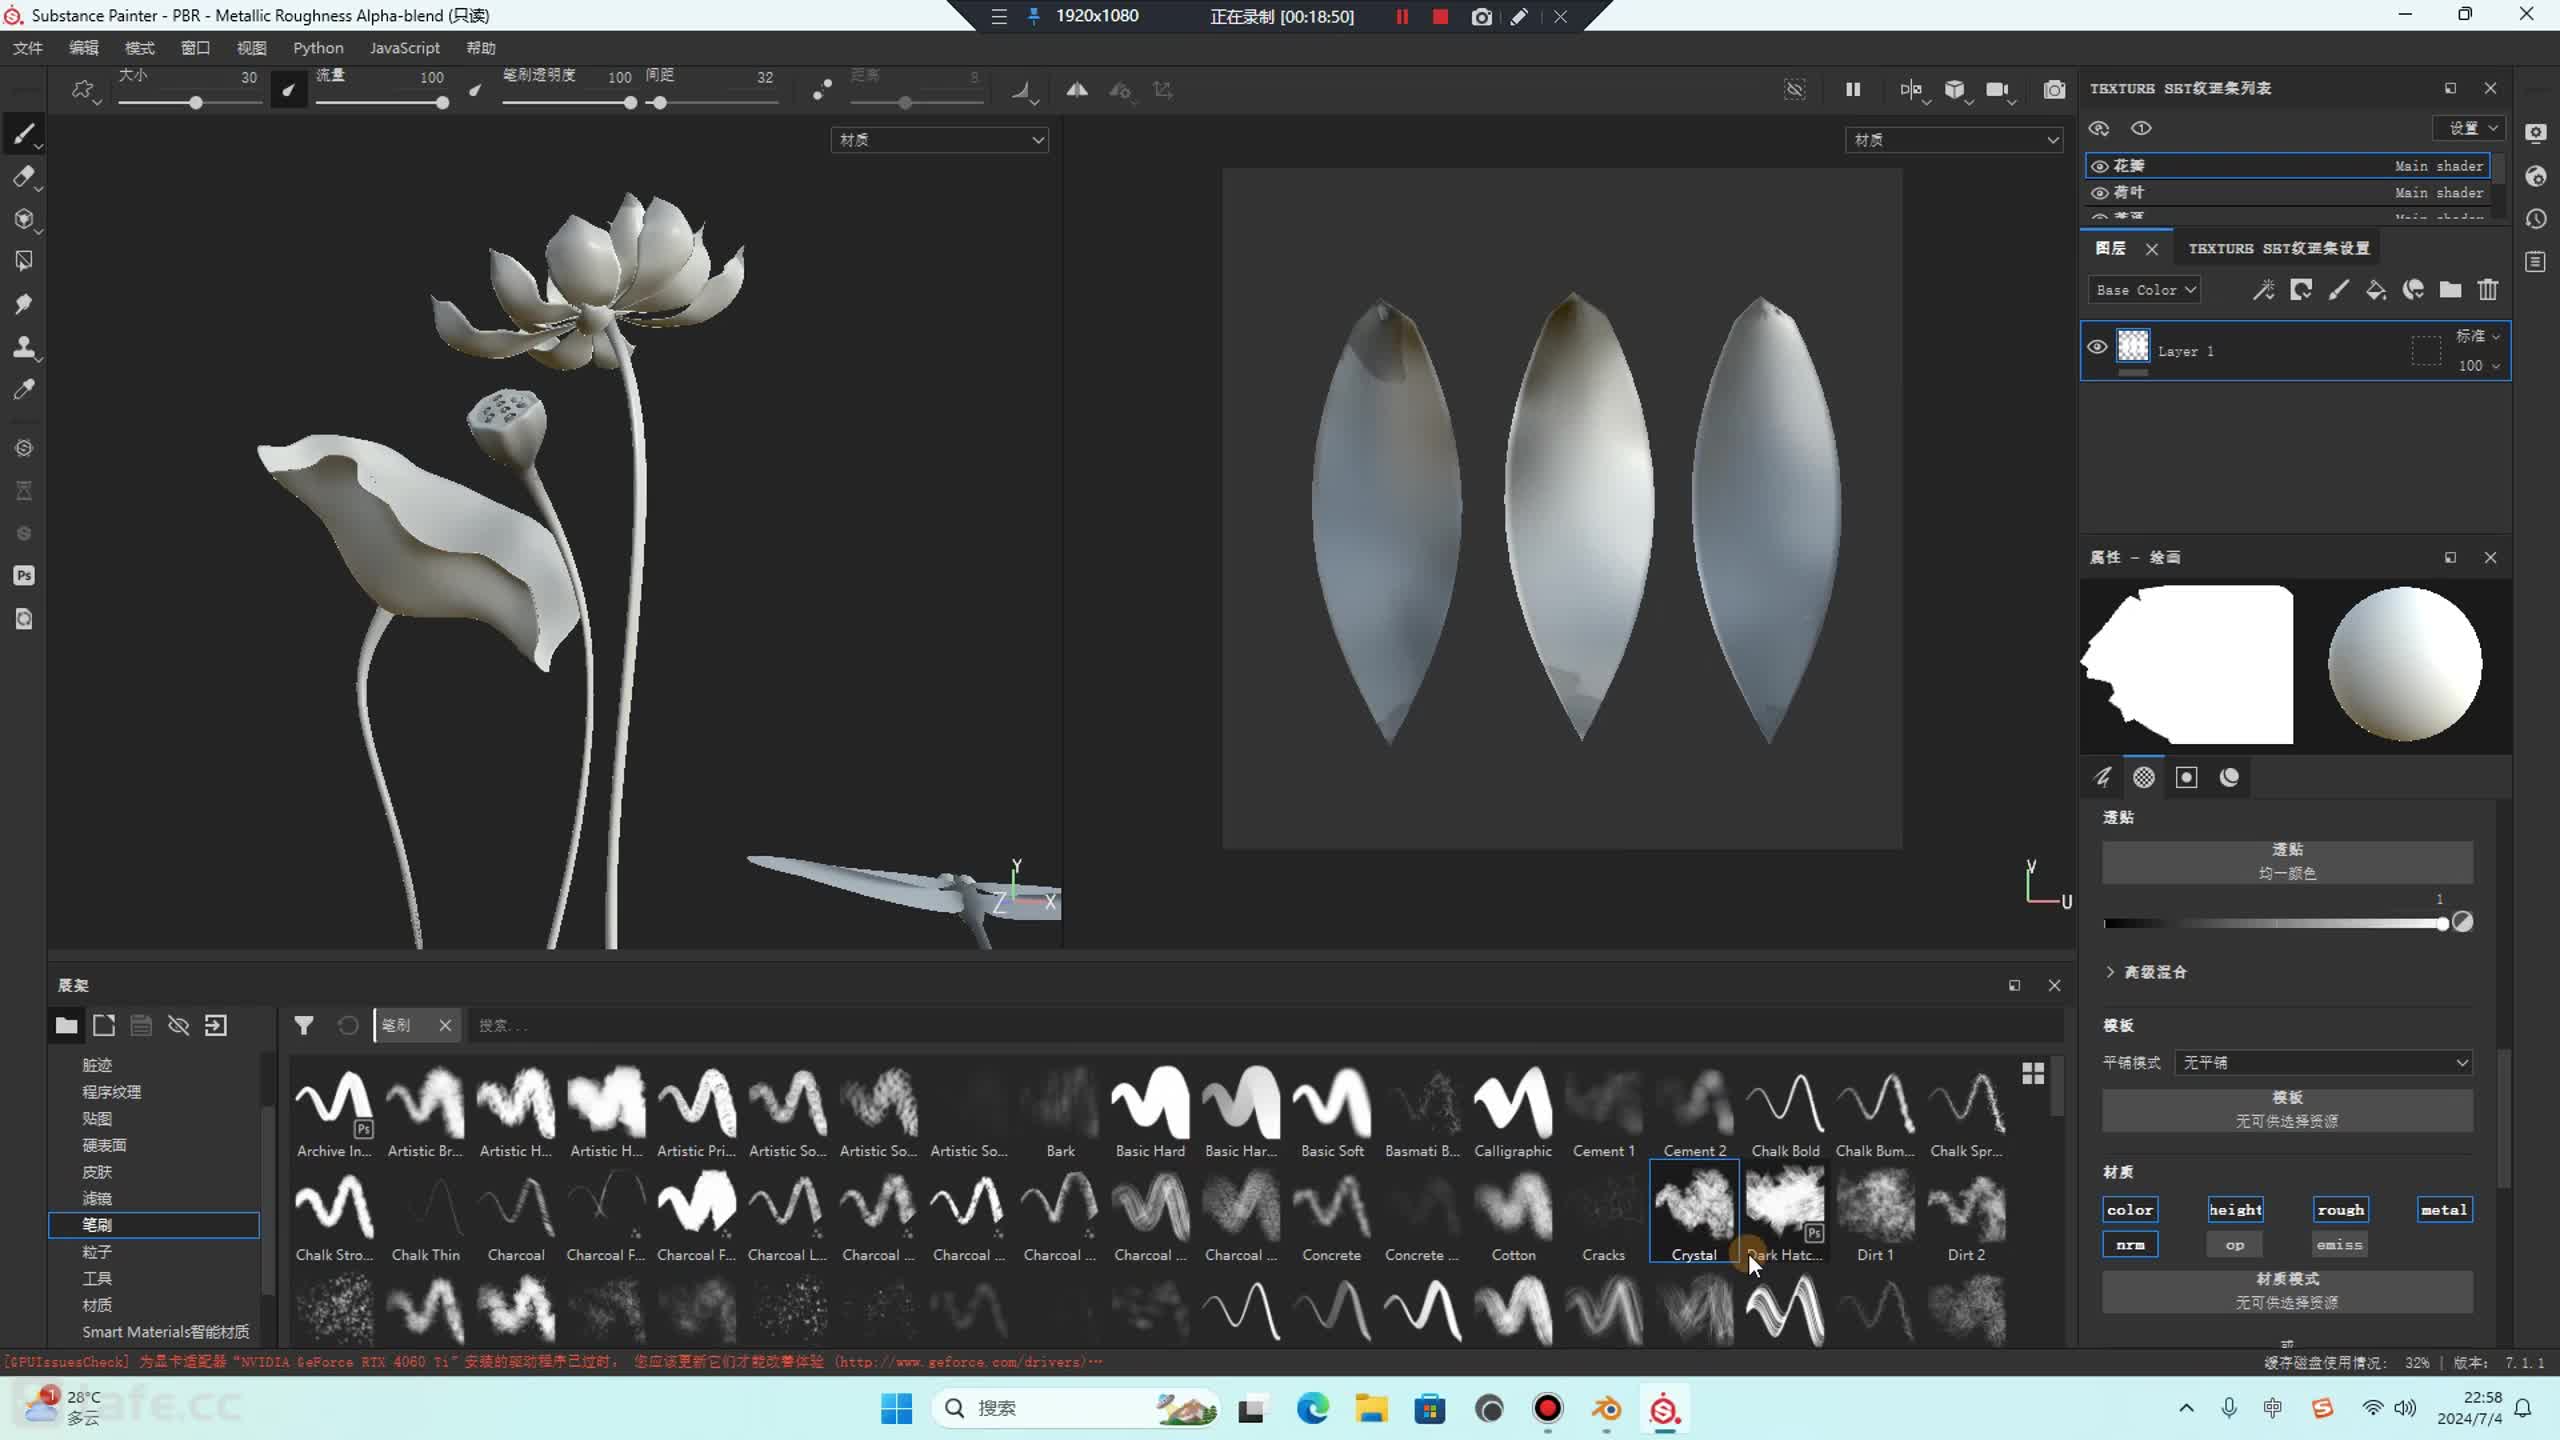Image resolution: width=2560 pixels, height=1440 pixels.
Task: Toggle the height channel
Action: point(2235,1210)
